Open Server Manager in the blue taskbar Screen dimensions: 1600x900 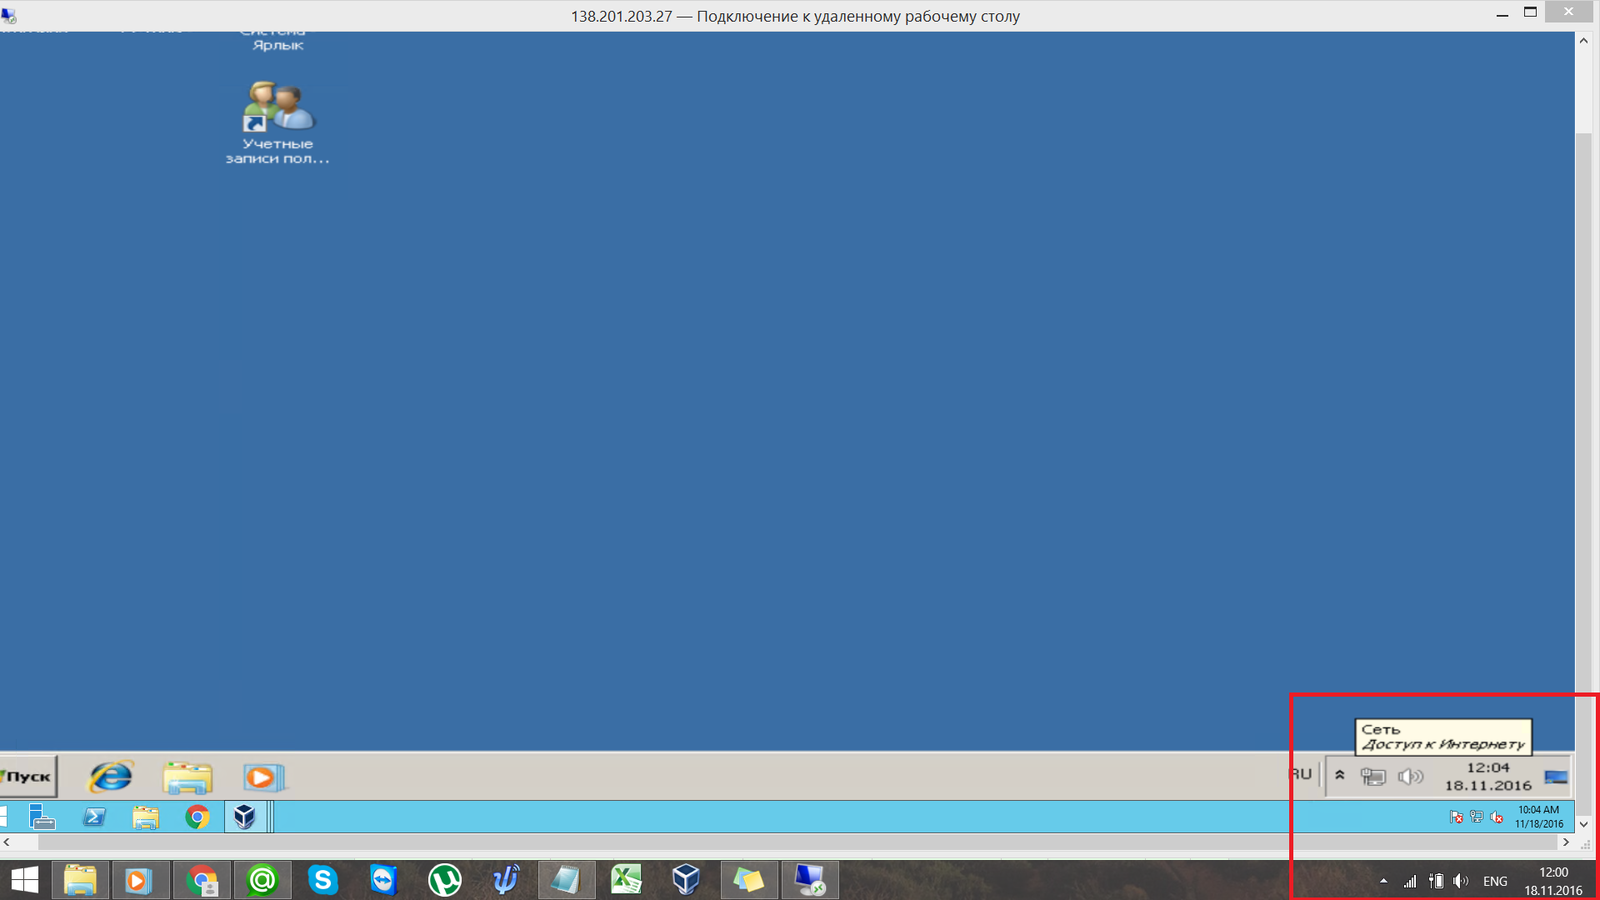[x=42, y=817]
